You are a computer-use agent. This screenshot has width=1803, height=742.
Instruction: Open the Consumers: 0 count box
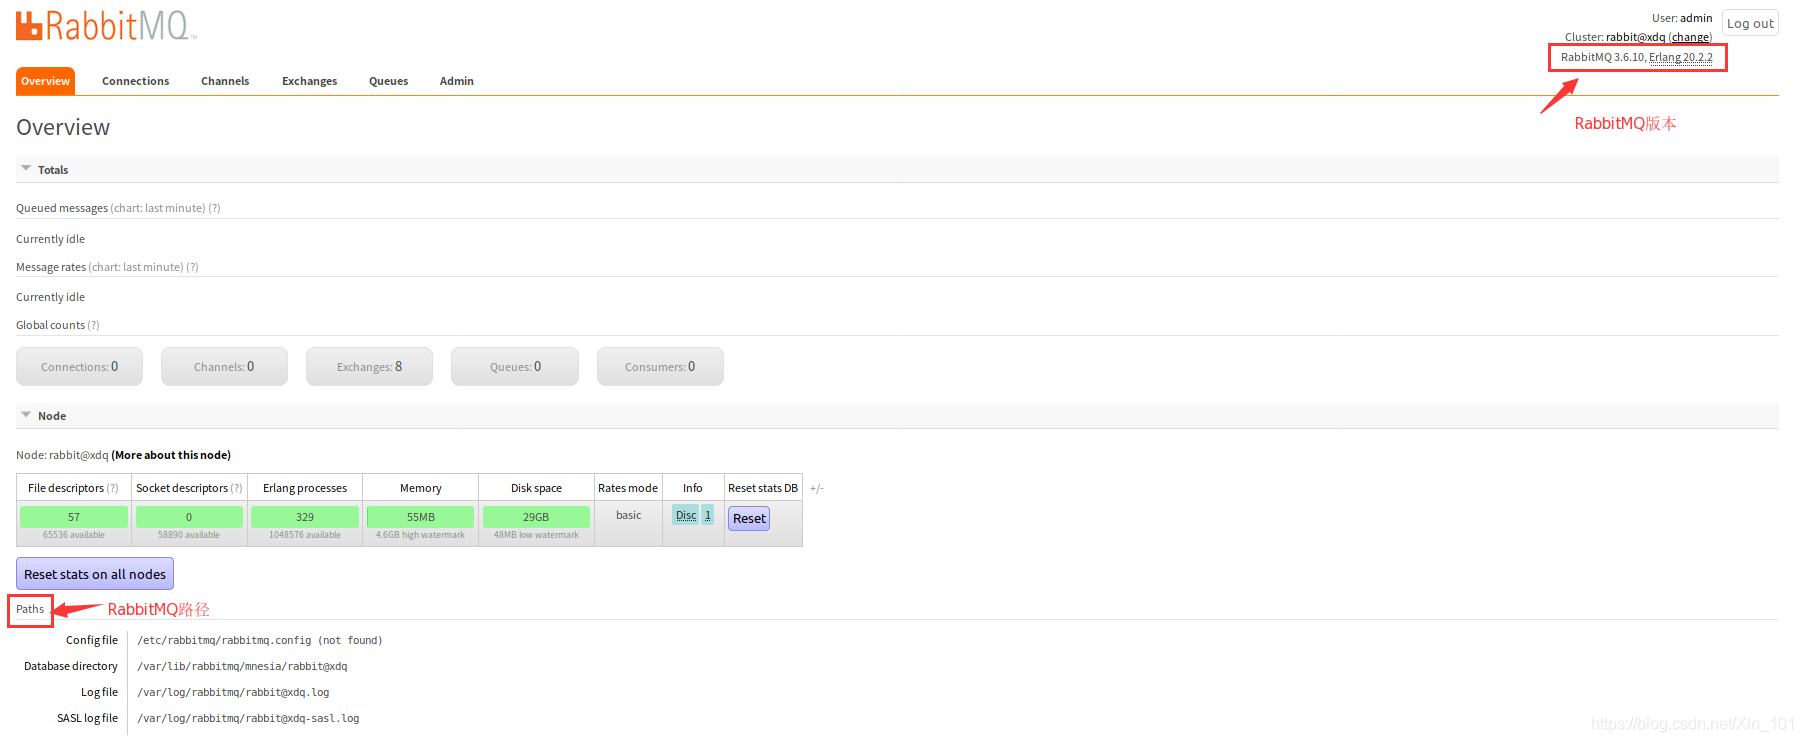tap(660, 366)
